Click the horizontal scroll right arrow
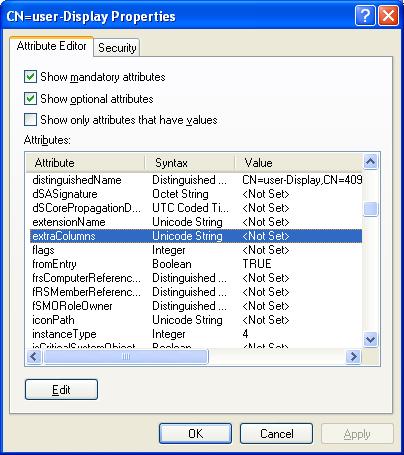Image resolution: width=404 pixels, height=455 pixels. click(353, 357)
